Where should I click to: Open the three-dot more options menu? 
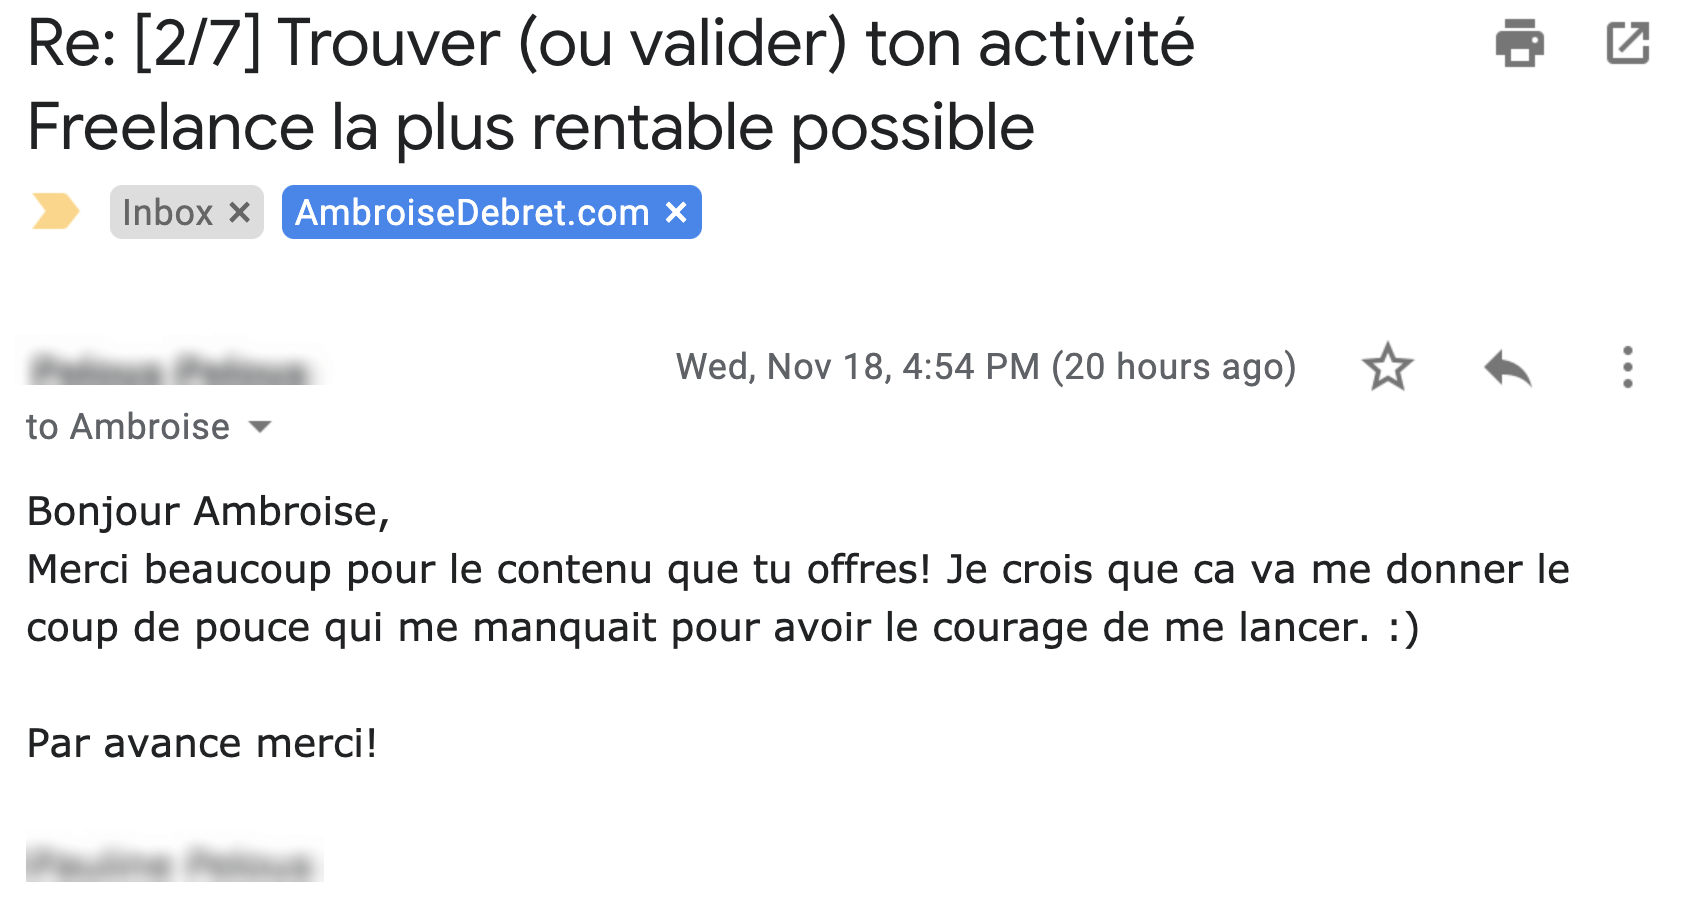pos(1627,367)
